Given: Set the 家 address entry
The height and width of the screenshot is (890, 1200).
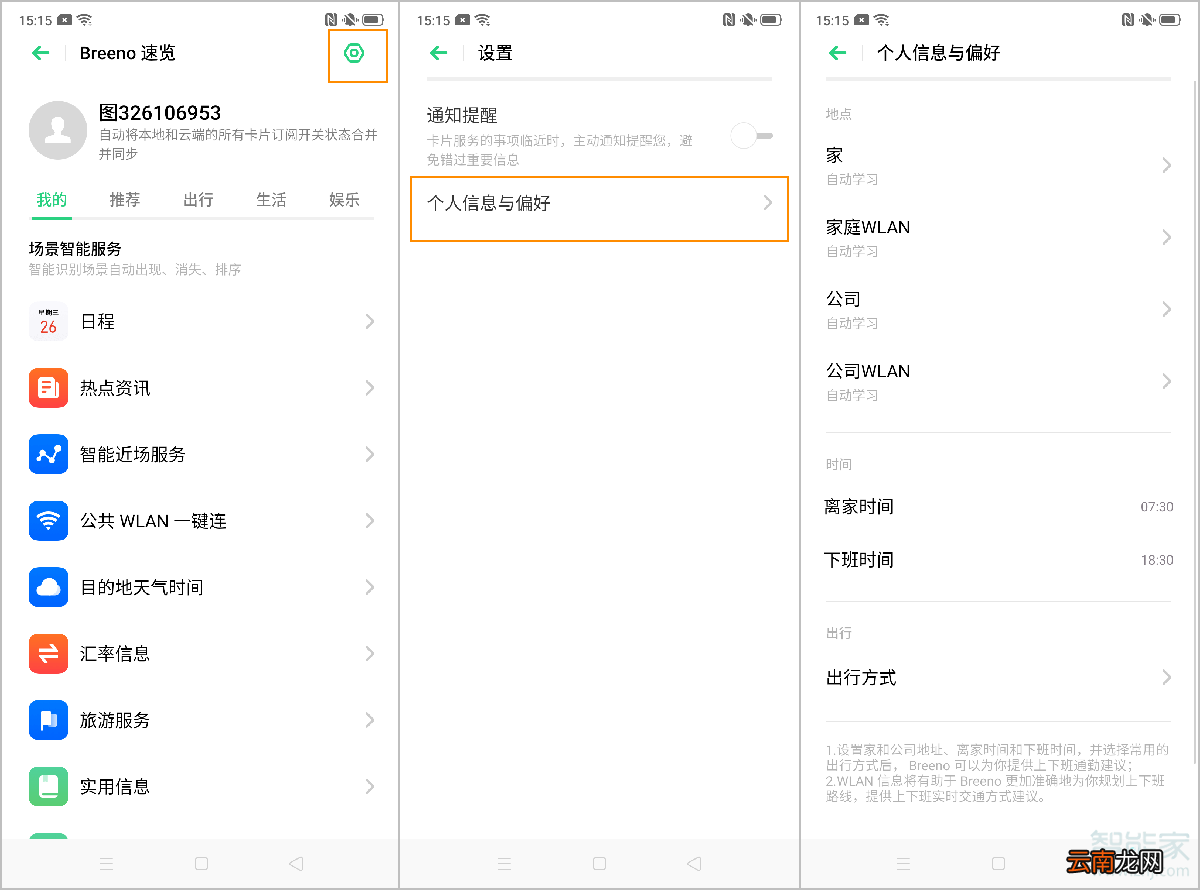Looking at the screenshot, I should (1000, 166).
